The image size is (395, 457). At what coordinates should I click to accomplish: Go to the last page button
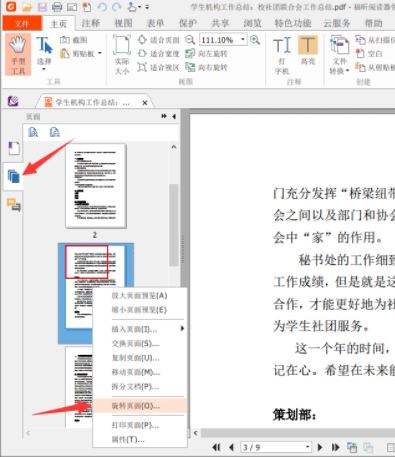[335, 447]
